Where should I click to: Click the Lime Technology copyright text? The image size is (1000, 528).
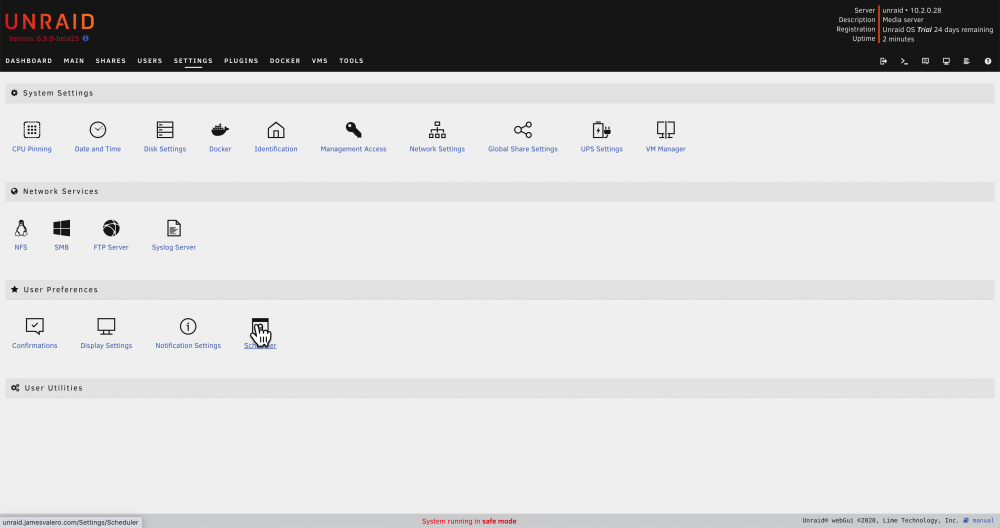[880, 520]
